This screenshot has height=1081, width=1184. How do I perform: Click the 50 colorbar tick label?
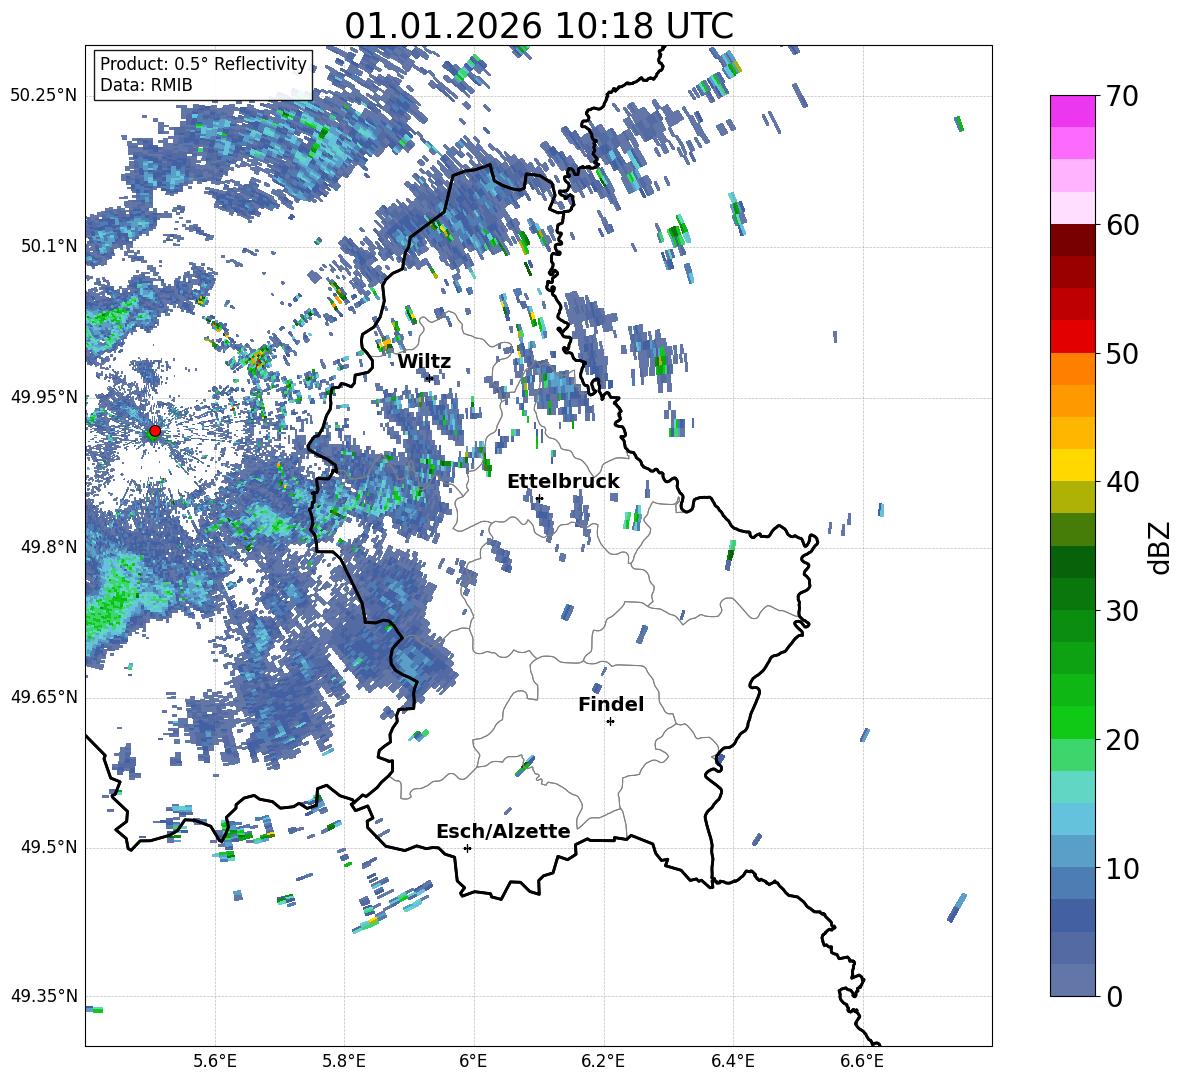tap(1122, 354)
